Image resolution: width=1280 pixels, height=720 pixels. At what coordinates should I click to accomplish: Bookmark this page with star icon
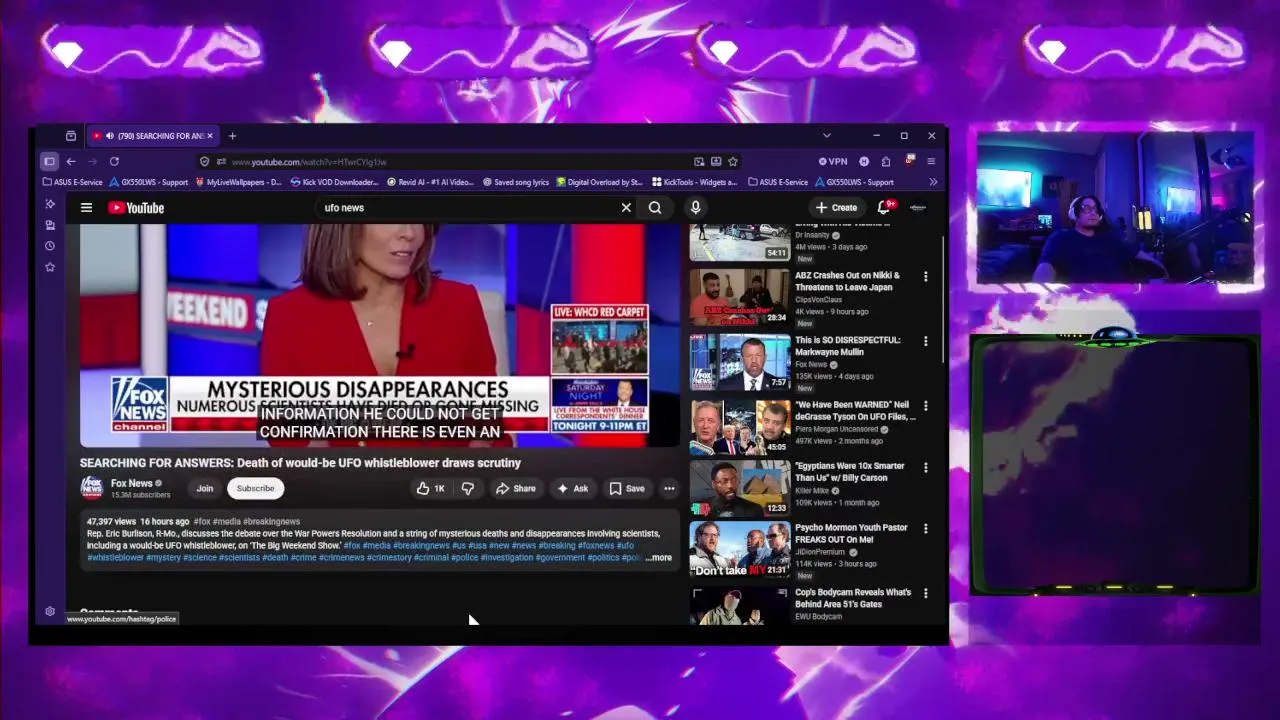[733, 161]
